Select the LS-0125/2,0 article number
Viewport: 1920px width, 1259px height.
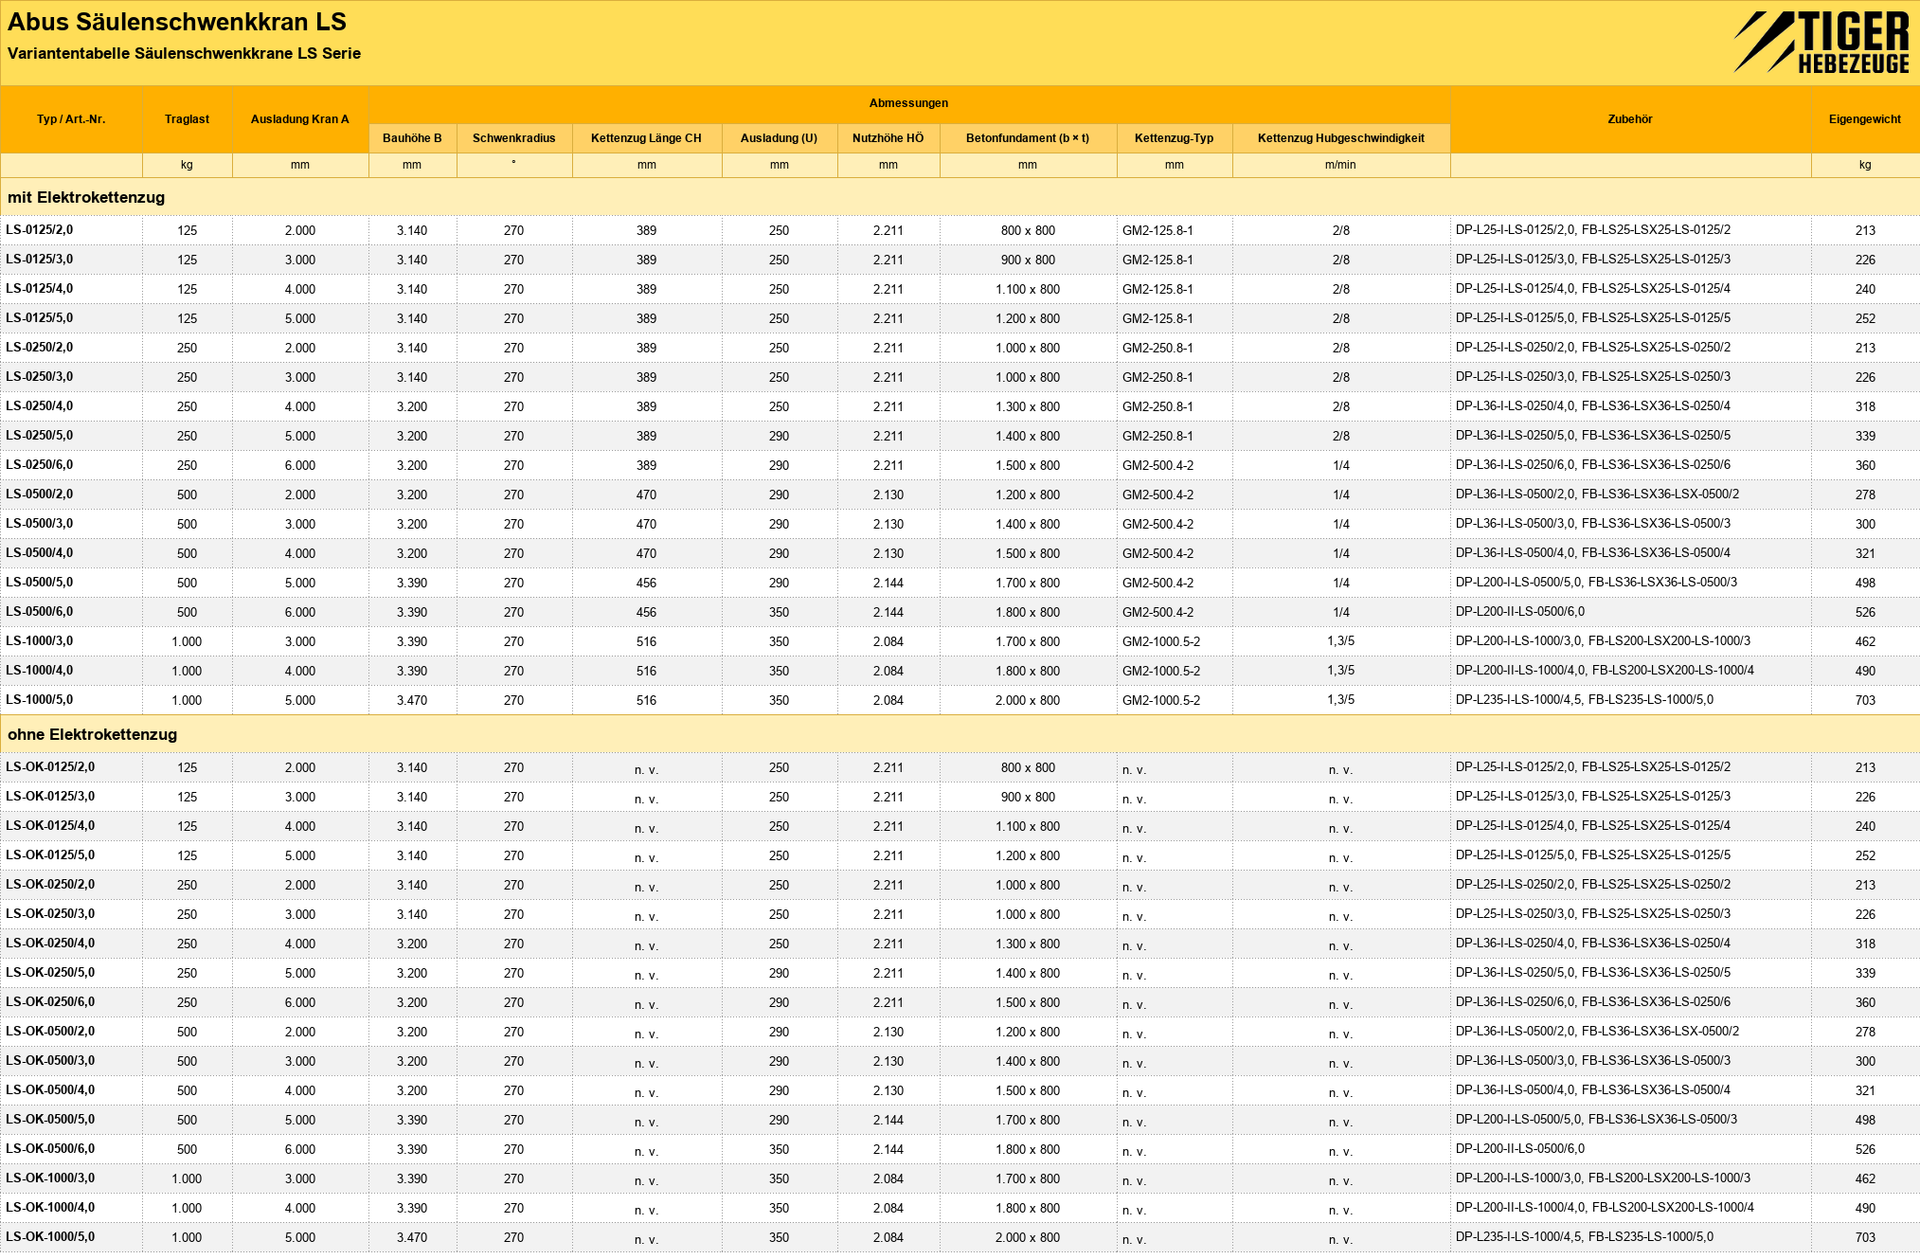coord(39,230)
